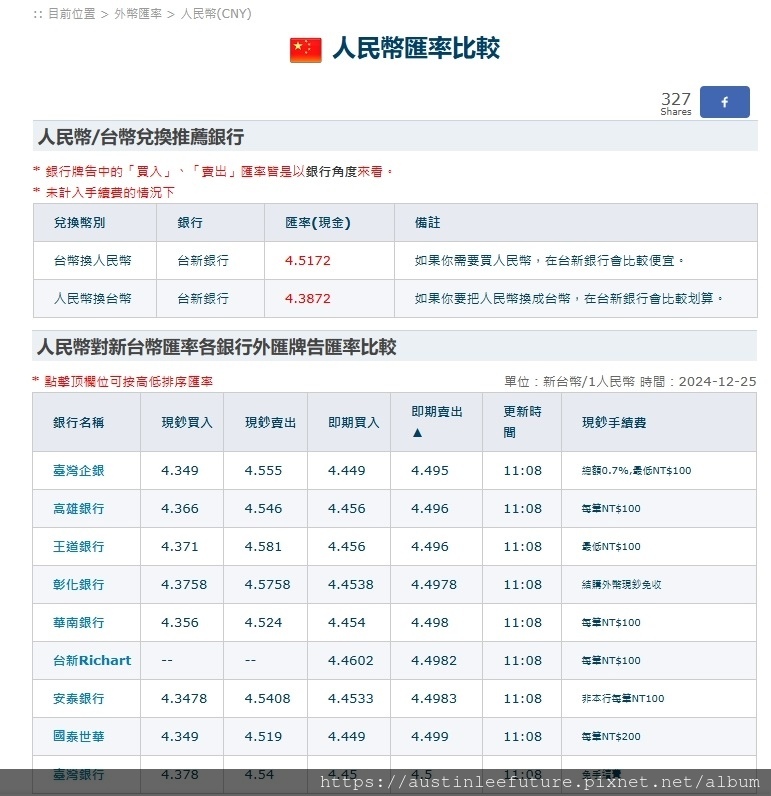Click 國泰世華 現鈔賣出 value 4.519
Screen dimensions: 771x796
pyautogui.click(x=263, y=737)
